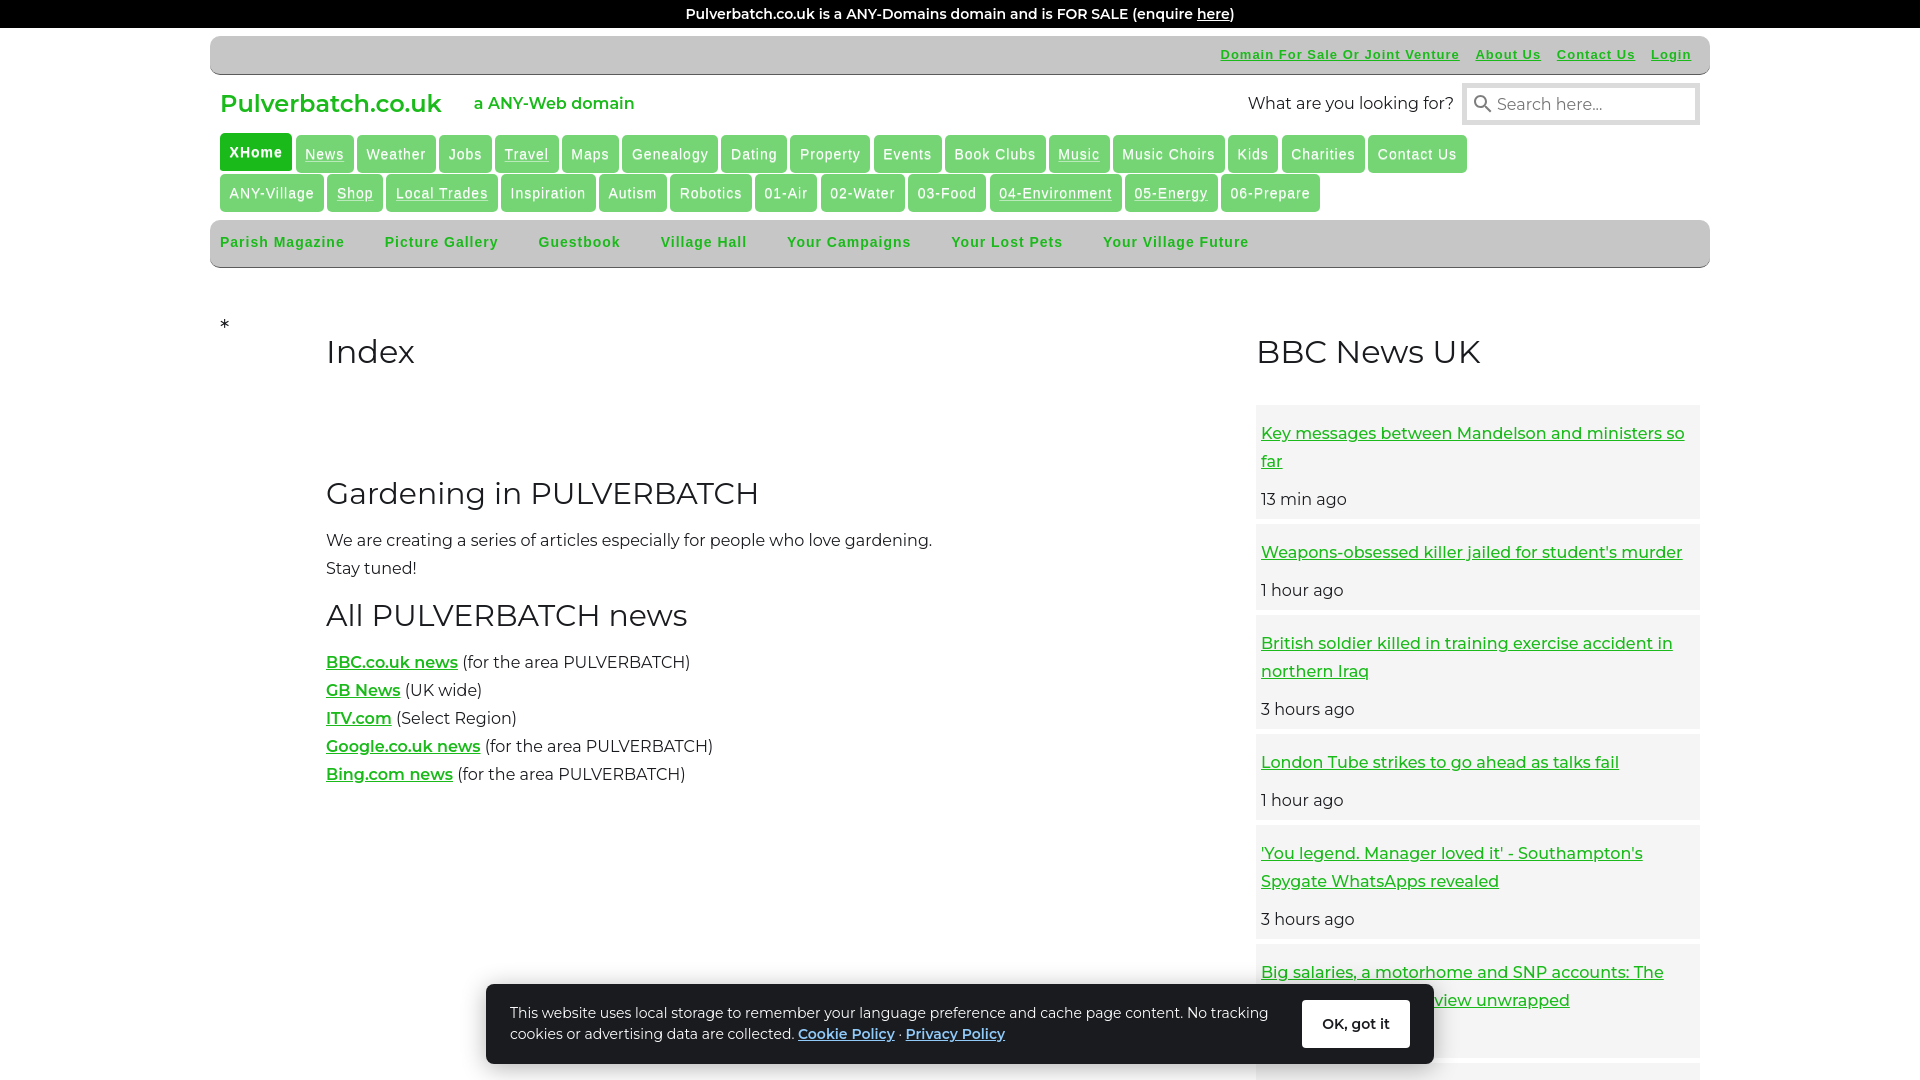
Task: Click the '13 min ago' timestamp
Action: click(1303, 499)
